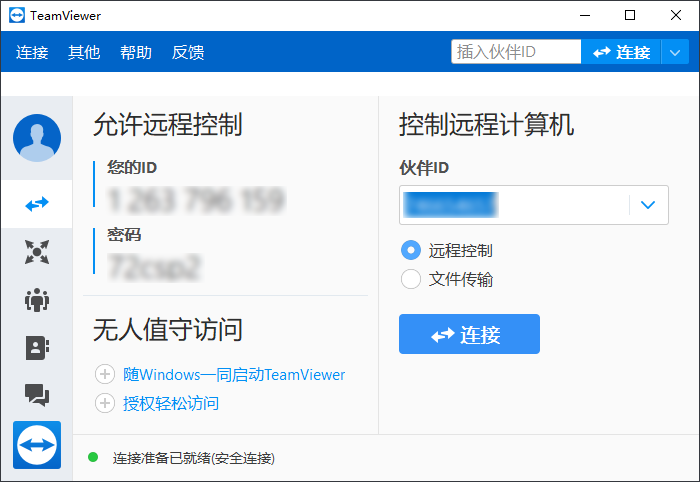Image resolution: width=700 pixels, height=482 pixels.
Task: Open the Meeting sidebar icon with four arrows
Action: (x=37, y=252)
